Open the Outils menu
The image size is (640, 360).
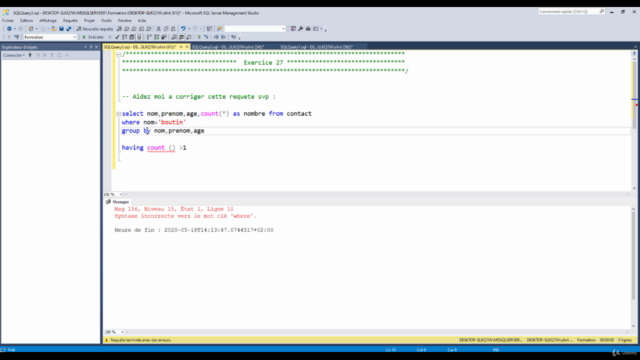pos(106,20)
